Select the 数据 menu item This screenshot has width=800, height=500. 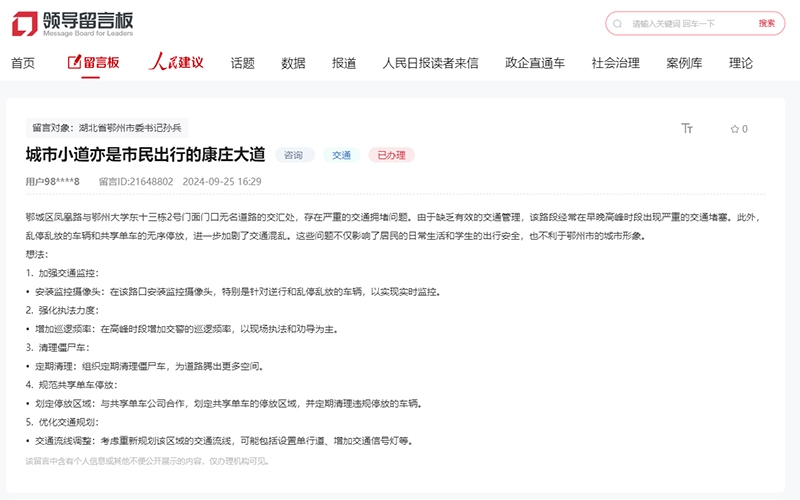coord(293,63)
